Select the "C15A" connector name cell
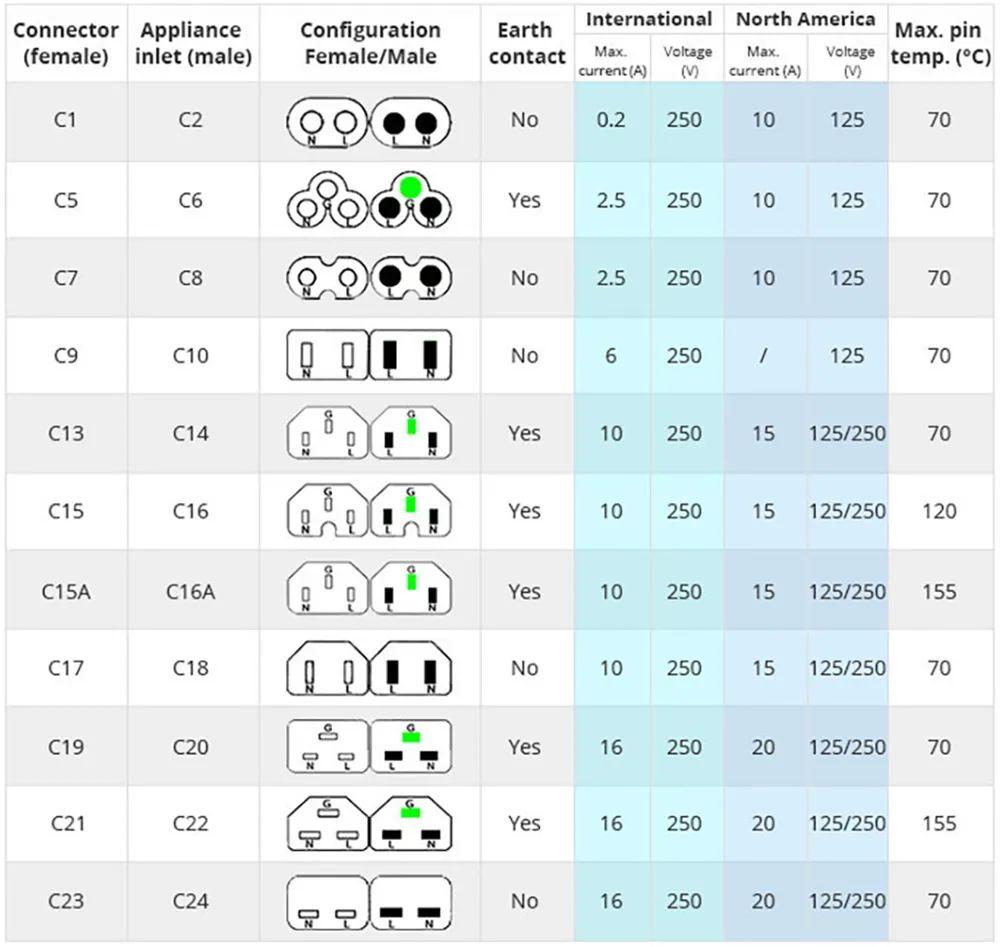The image size is (1000, 947). click(66, 591)
